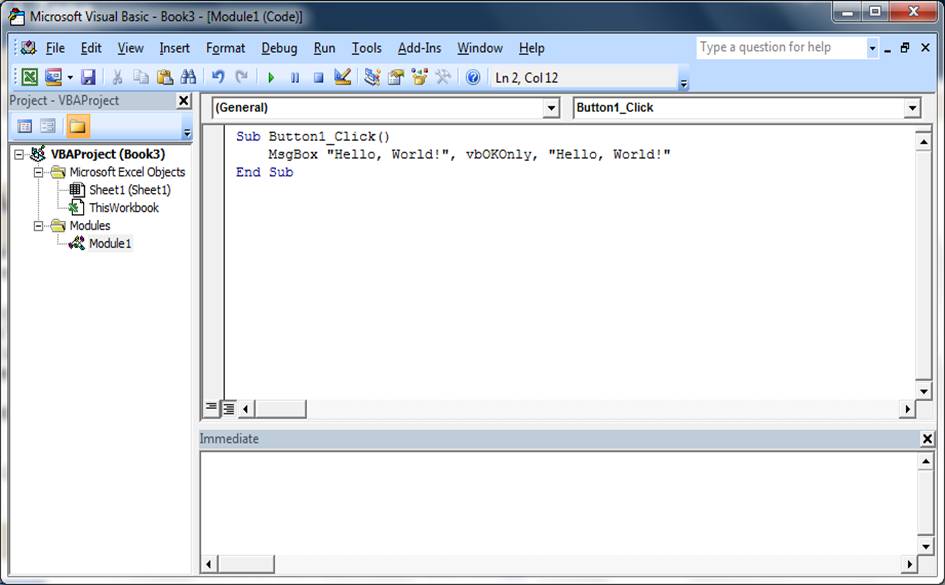The width and height of the screenshot is (945, 585).
Task: Open the Insert object dropdown arrow
Action: click(x=70, y=77)
